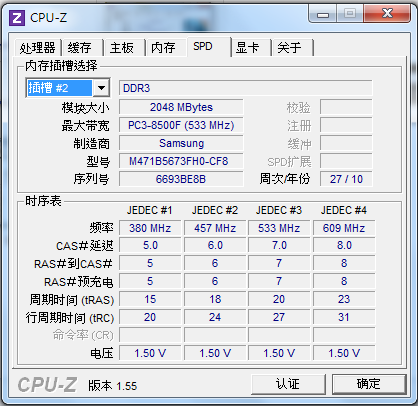The image size is (418, 406).
Task: Click the tRC value 24
Action: (215, 317)
